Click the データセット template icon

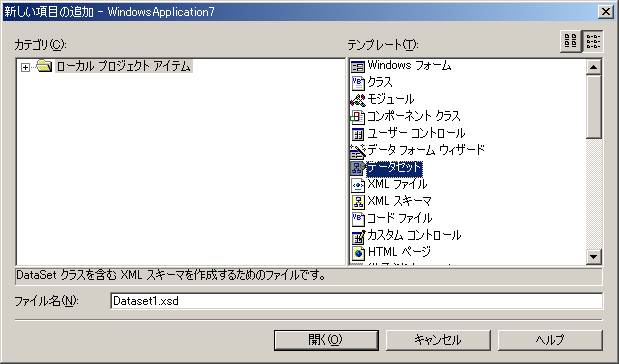pos(358,168)
